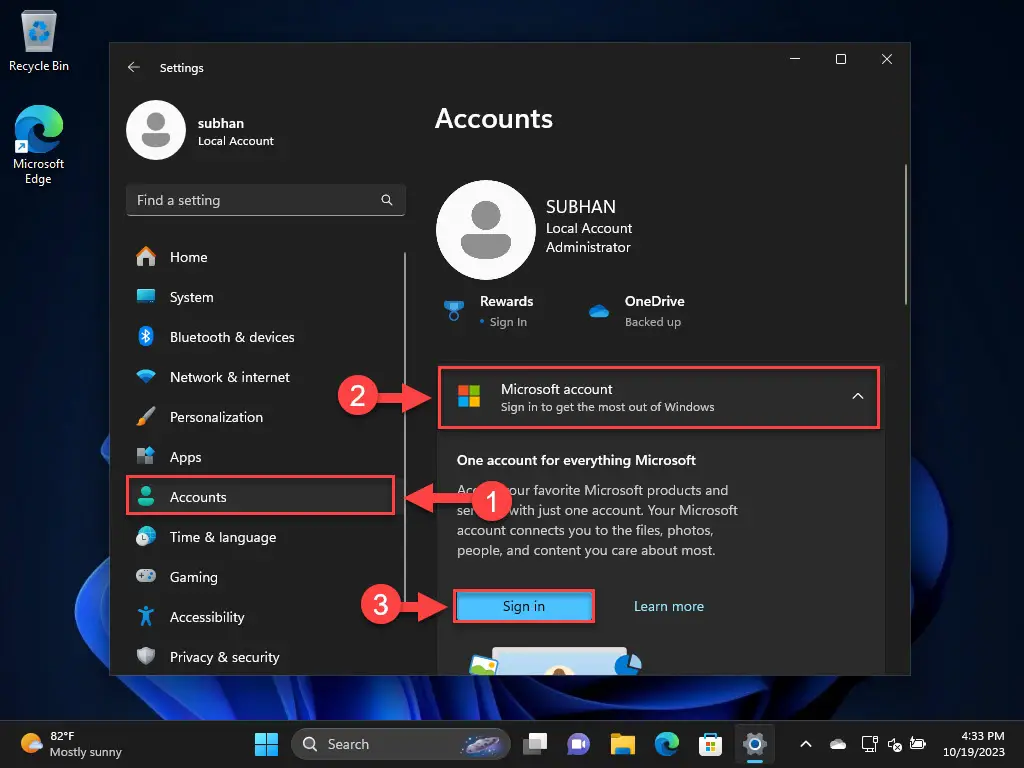Click the blue Sign in button
Viewport: 1024px width, 768px height.
(x=524, y=606)
